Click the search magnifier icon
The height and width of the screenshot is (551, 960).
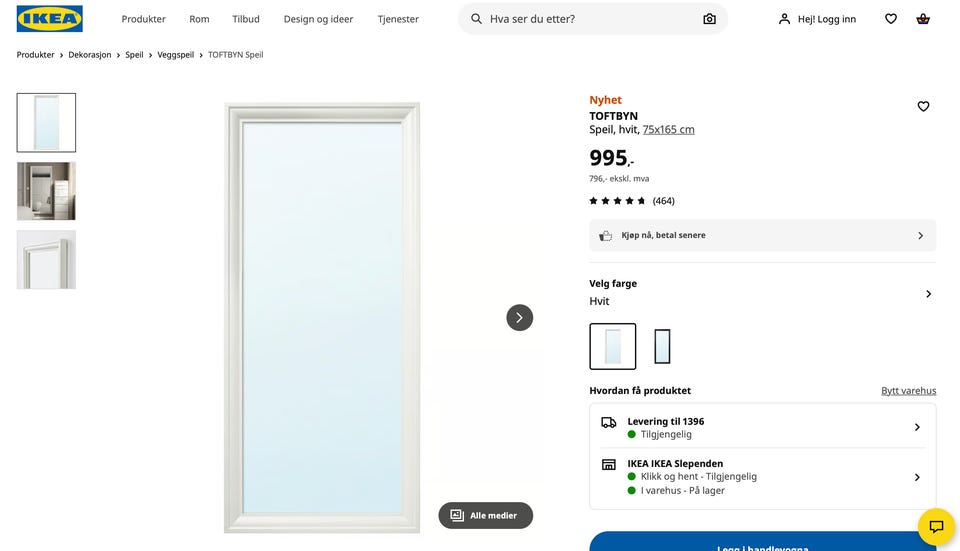click(x=476, y=19)
